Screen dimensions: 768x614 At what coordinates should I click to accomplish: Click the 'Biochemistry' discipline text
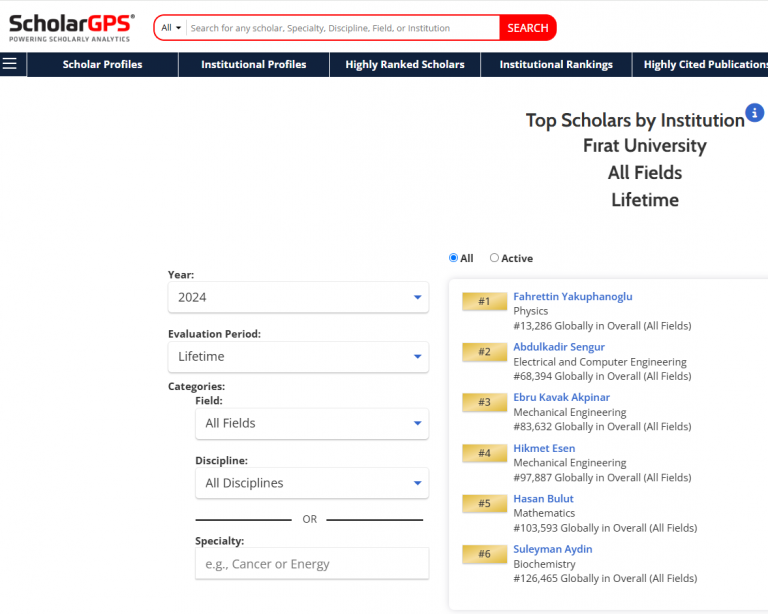pos(544,564)
